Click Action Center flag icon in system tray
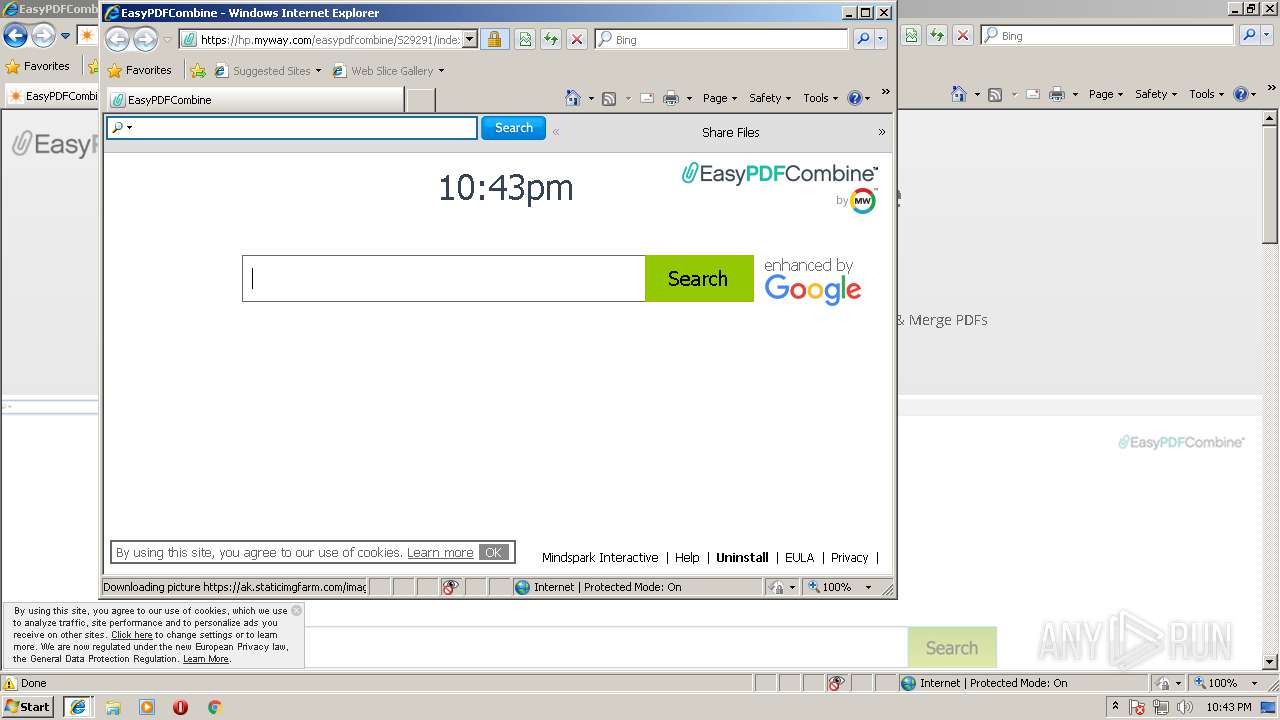The image size is (1280, 720). [x=1137, y=707]
